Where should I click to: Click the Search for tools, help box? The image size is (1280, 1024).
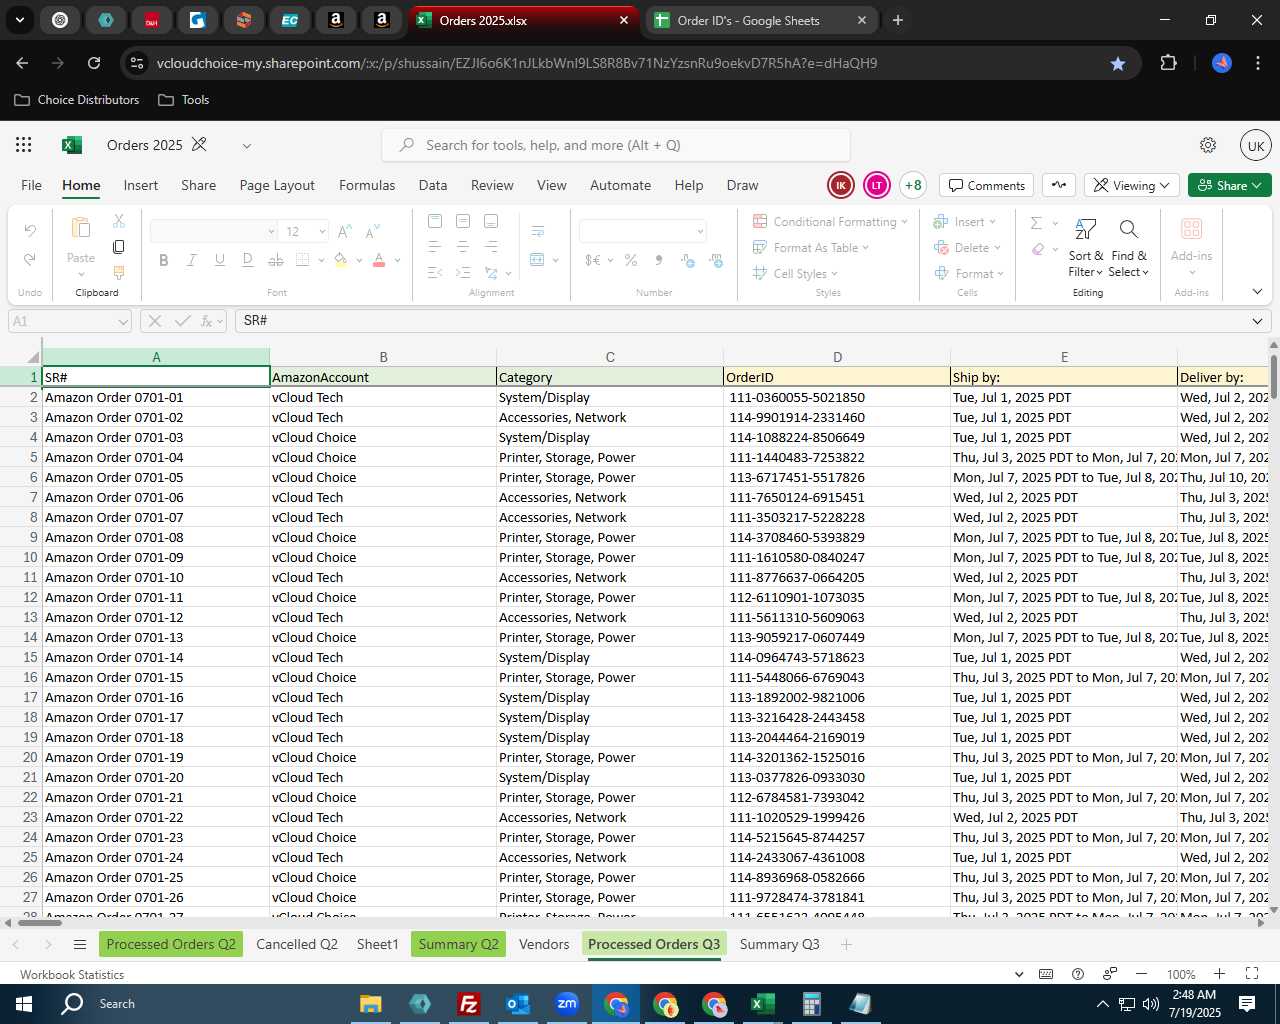coord(616,145)
